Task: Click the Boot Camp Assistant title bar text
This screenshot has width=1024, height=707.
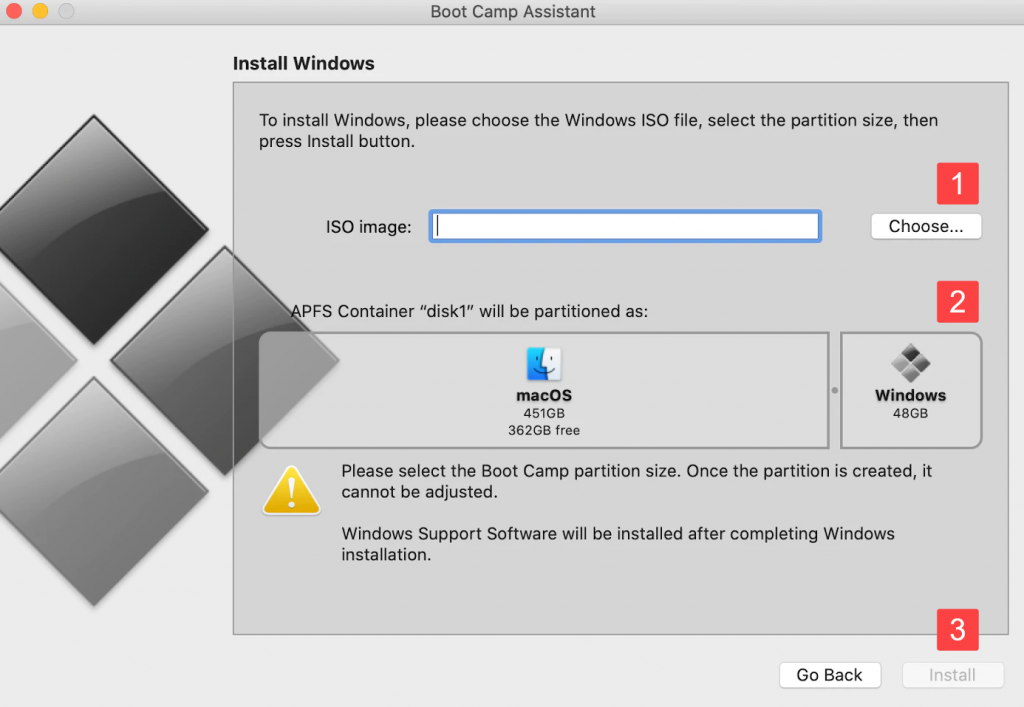Action: 512,12
